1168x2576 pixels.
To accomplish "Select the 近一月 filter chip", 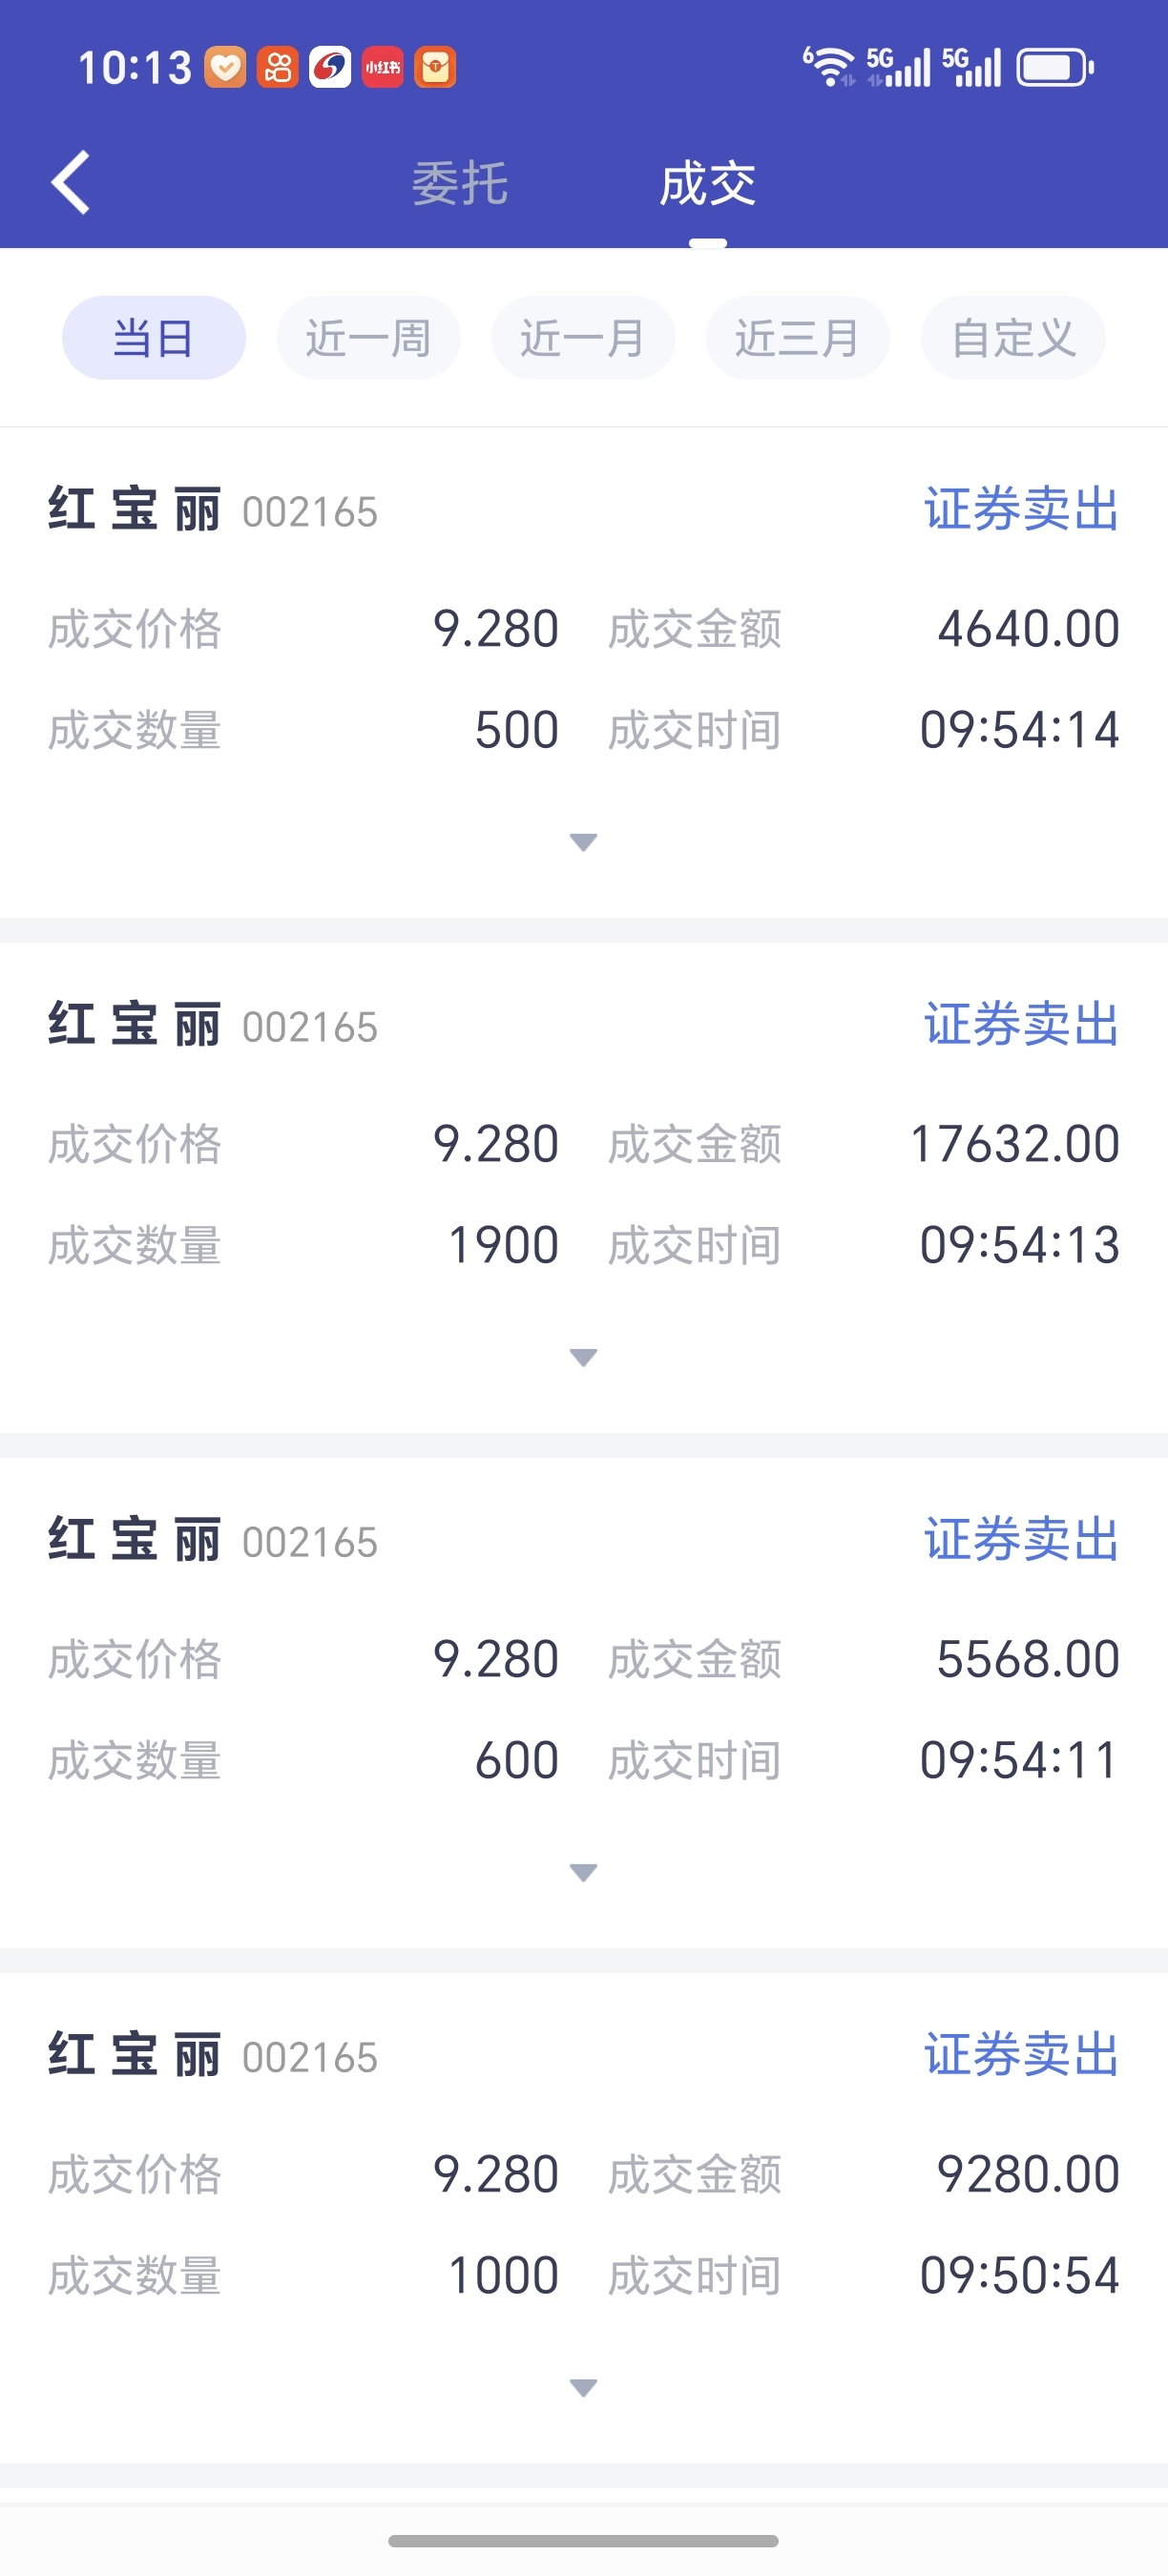I will click(x=583, y=338).
